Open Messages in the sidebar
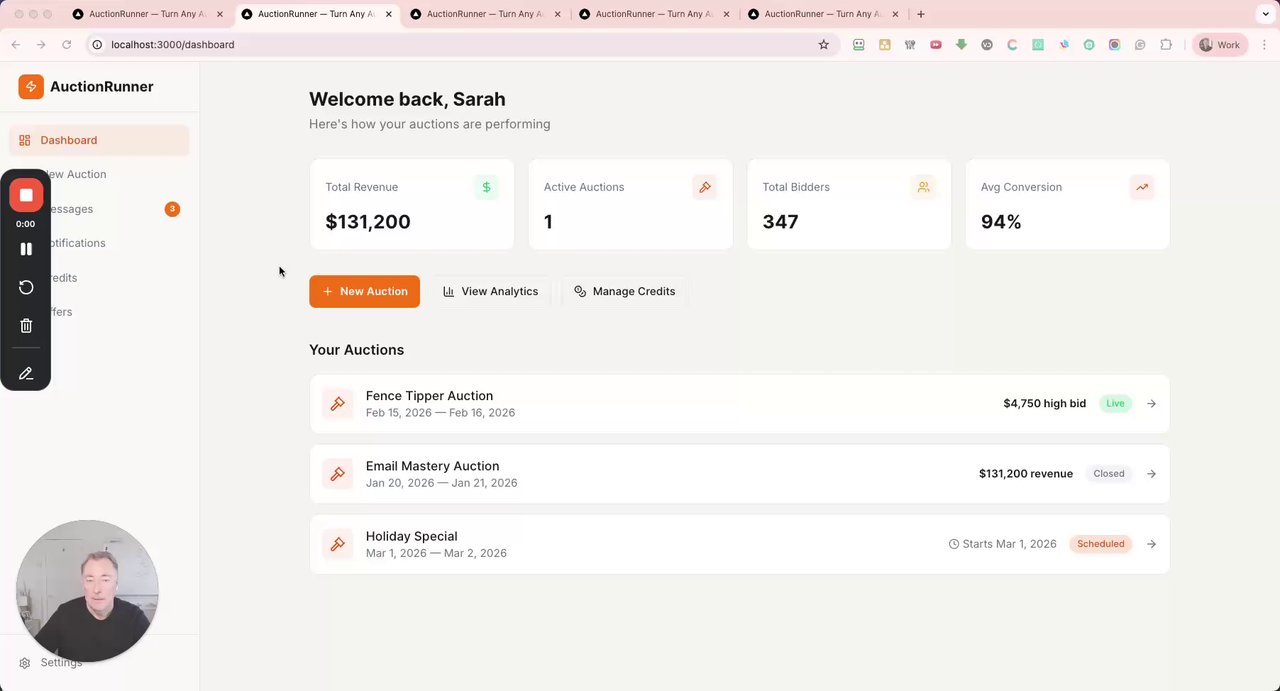Screen dimensions: 1280x691 [x=99, y=209]
